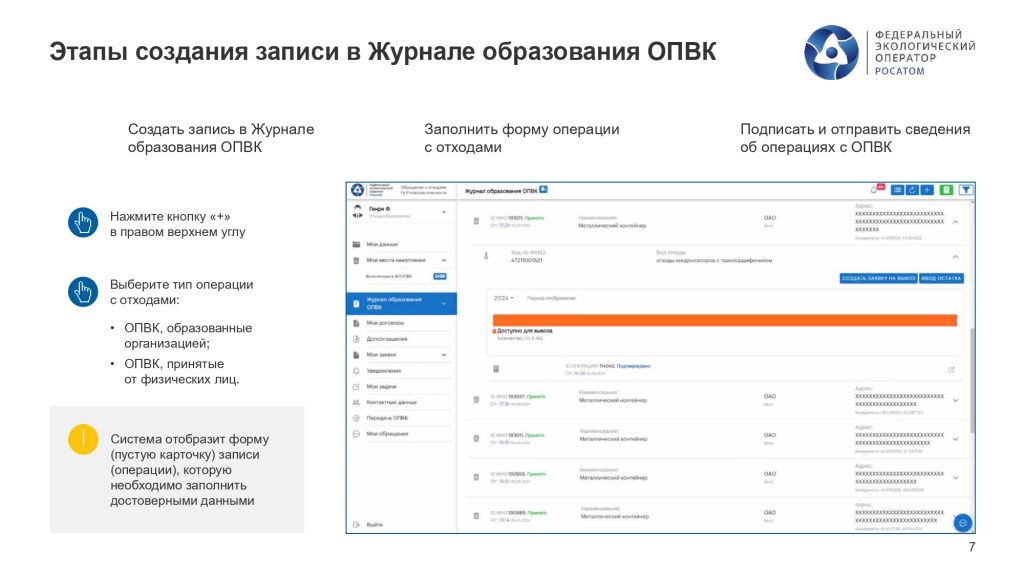Click trash icon for record 193237

476,400
